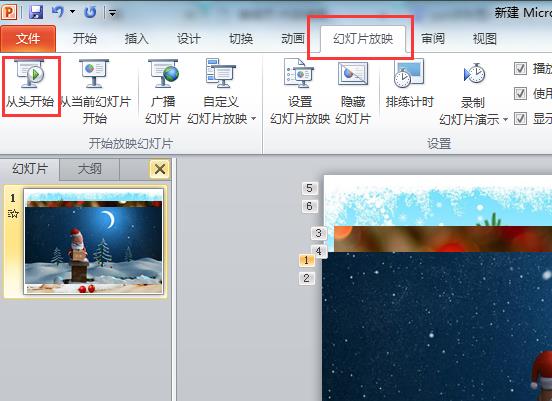Click the redo arrow icon
Image resolution: width=552 pixels, height=401 pixels.
(90, 12)
